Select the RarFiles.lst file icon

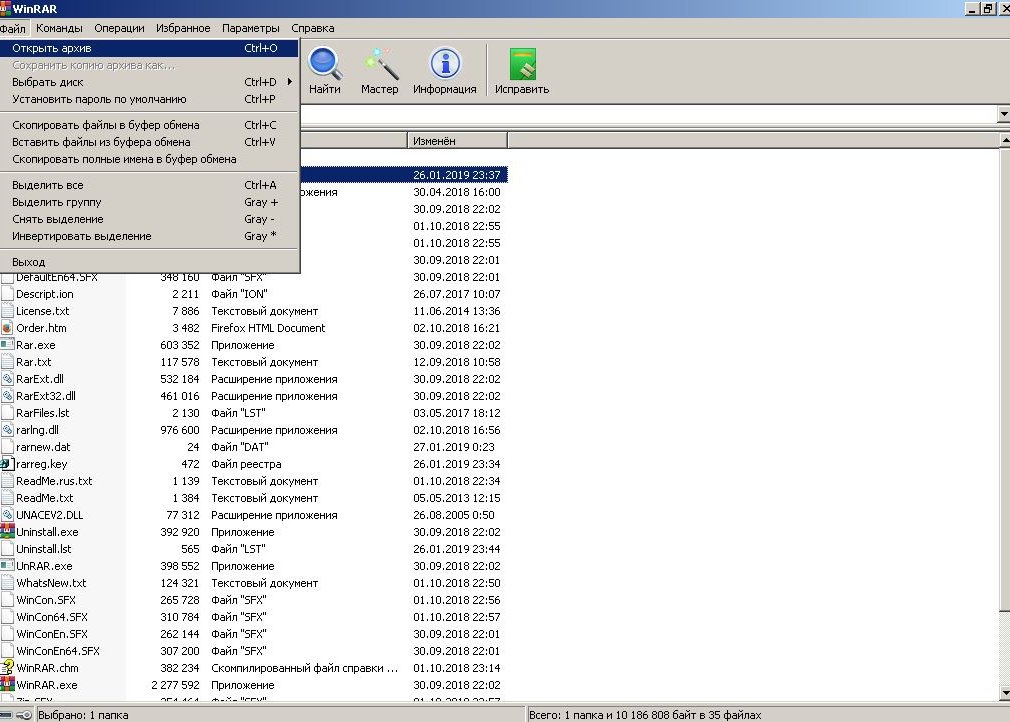coord(7,413)
